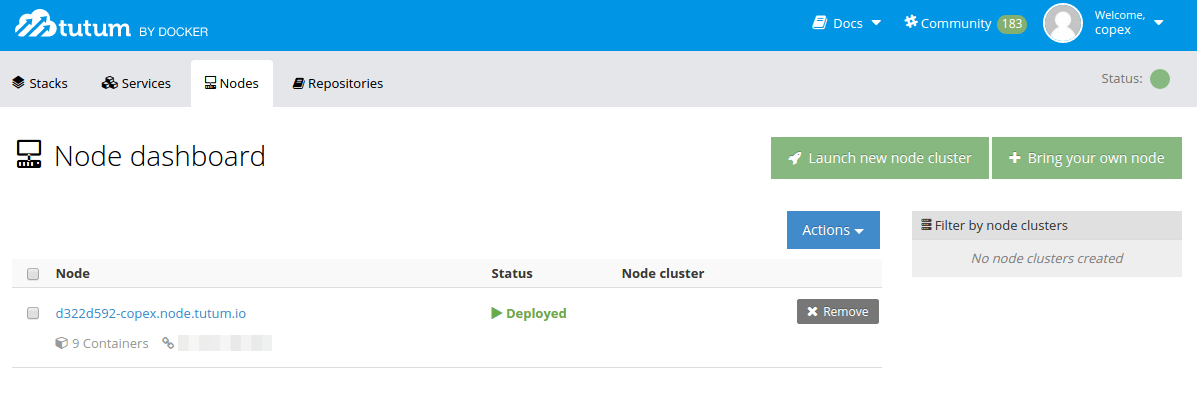1197x395 pixels.
Task: Click the Docs book icon
Action: tap(819, 24)
